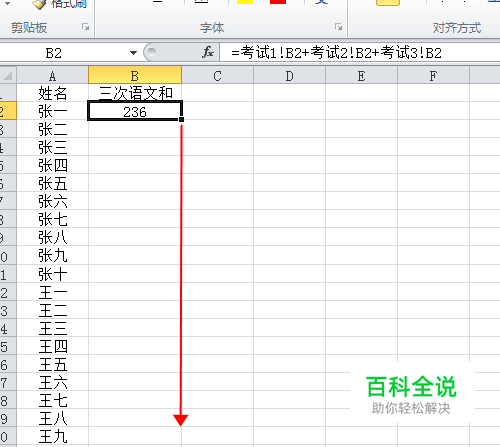Image resolution: width=500 pixels, height=447 pixels.
Task: Open the 剪贴板 clipboard dialog launcher
Action: tap(86, 27)
